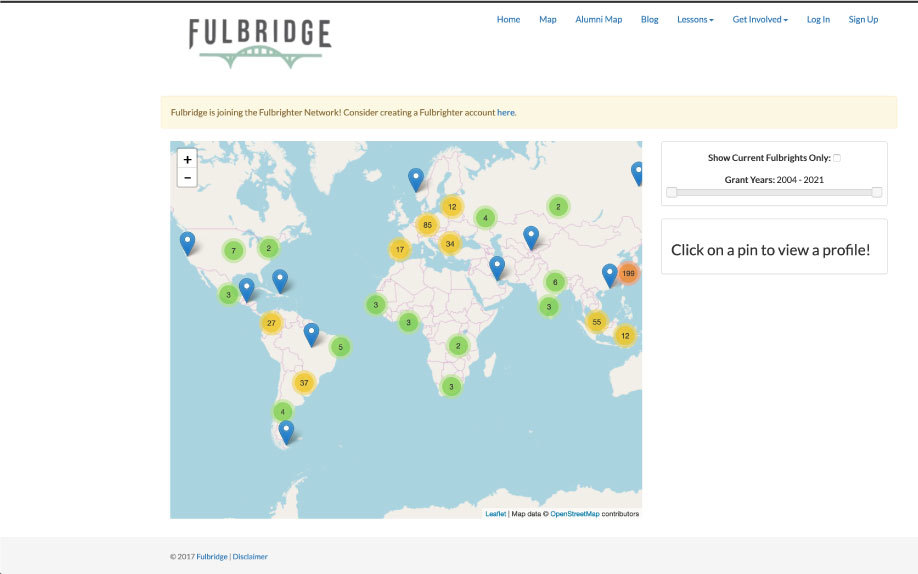918x574 pixels.
Task: Expand the 7 cluster in the central United States
Action: 234,251
